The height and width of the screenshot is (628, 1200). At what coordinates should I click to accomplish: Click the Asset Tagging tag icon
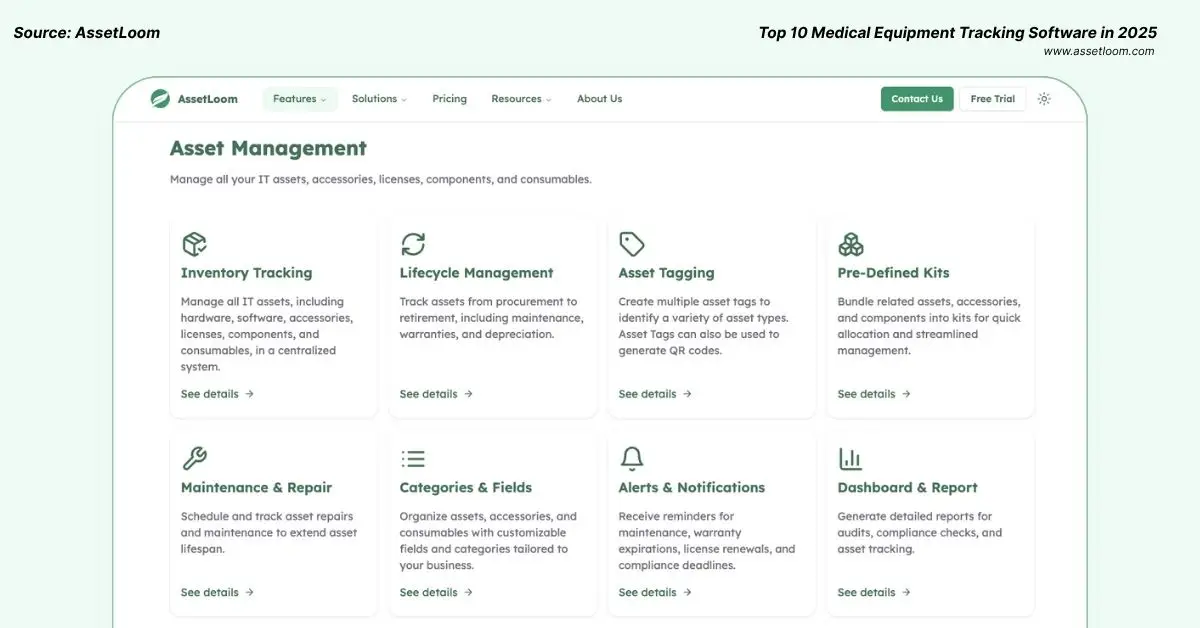click(632, 244)
